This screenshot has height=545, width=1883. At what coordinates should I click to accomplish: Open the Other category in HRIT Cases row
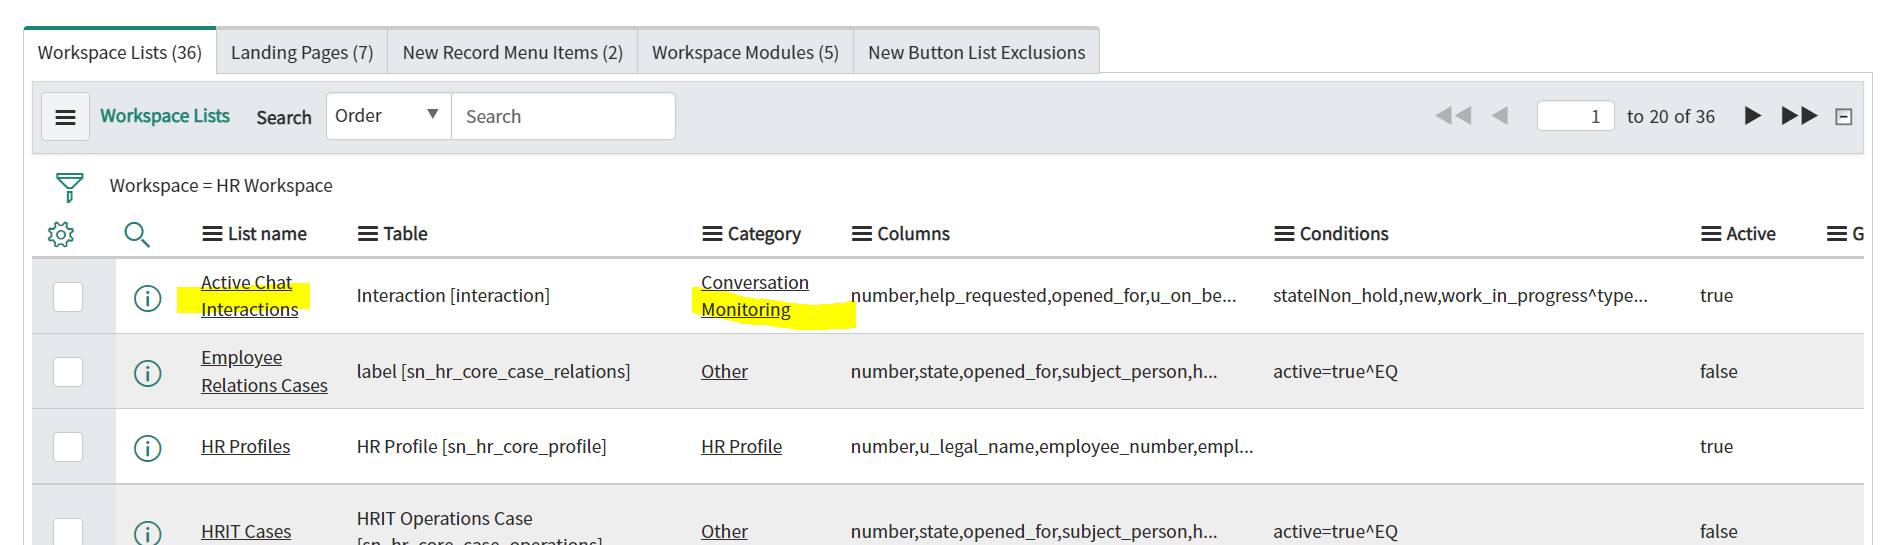(x=724, y=532)
